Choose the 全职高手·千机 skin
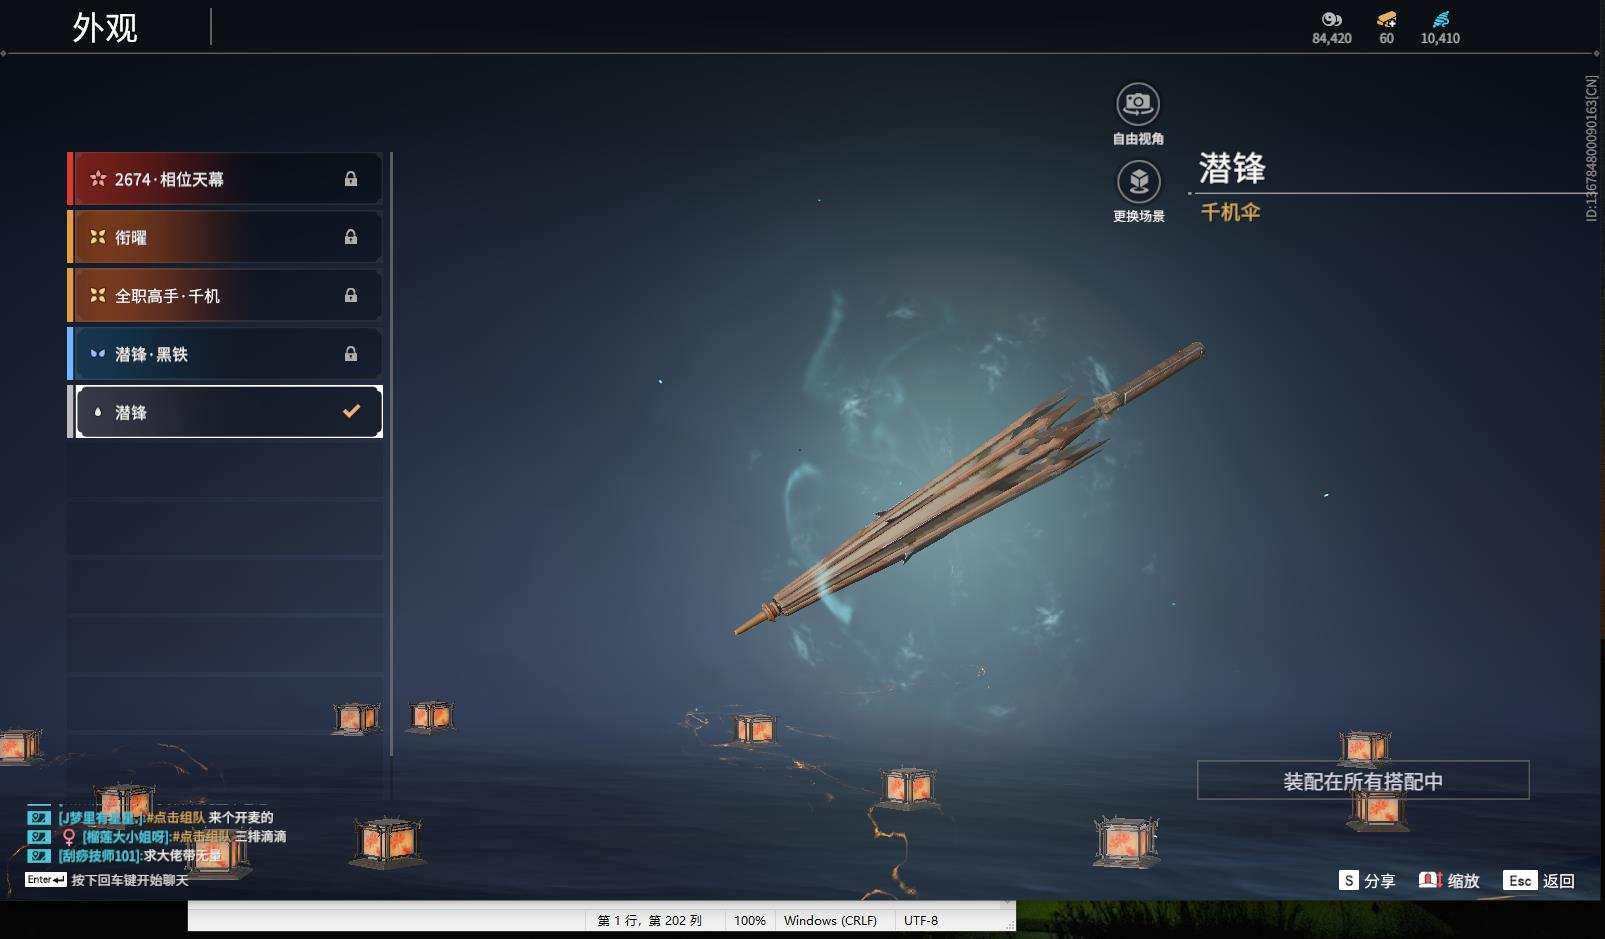 tap(225, 295)
